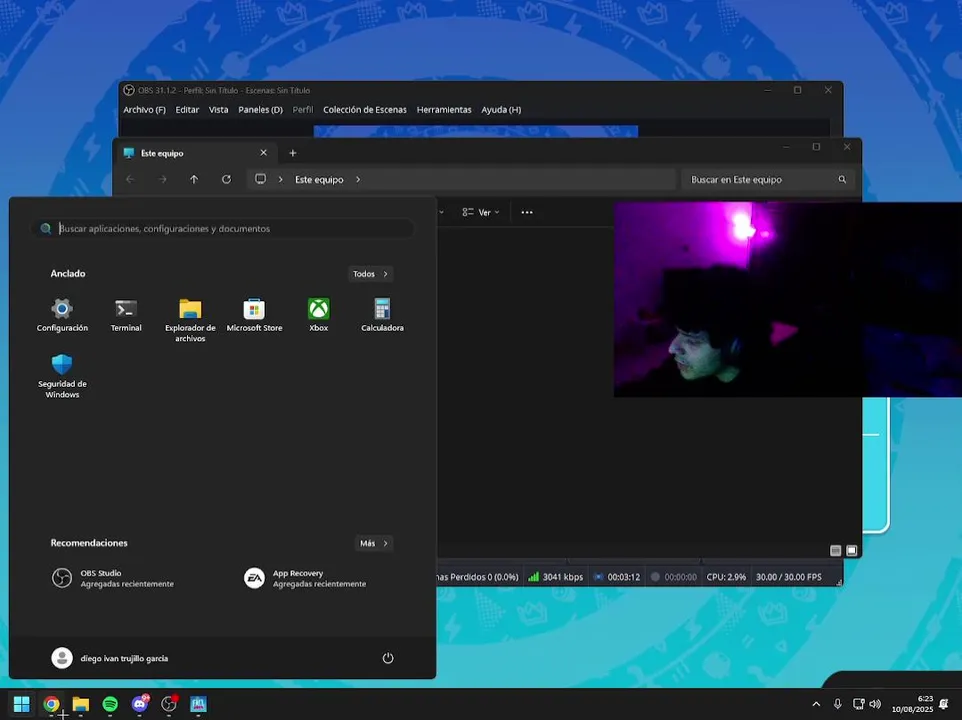Click the OBS stream time 00:03:12
Screen dimensions: 962x720
pos(617,577)
